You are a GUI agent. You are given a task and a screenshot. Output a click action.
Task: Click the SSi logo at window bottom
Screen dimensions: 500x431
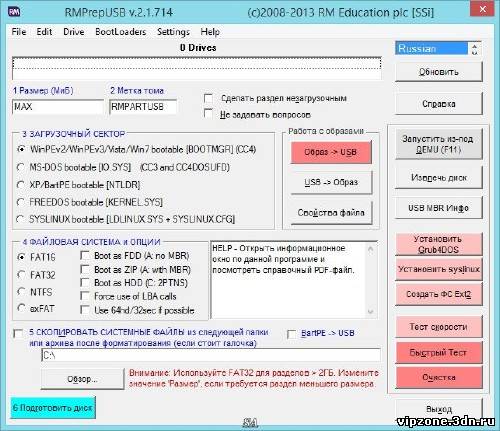click(250, 423)
